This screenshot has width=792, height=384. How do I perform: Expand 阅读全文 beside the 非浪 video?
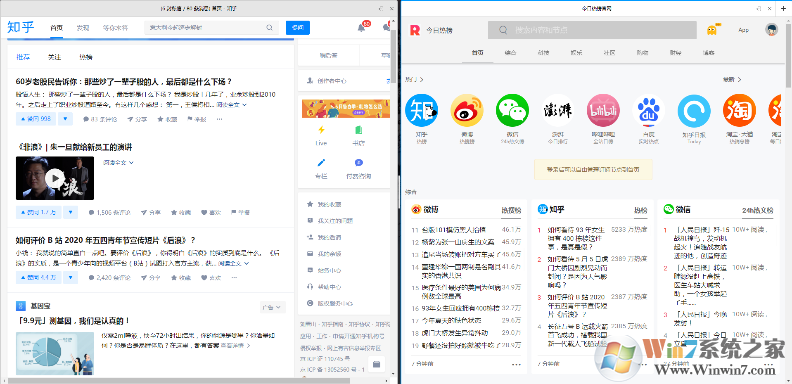click(119, 163)
